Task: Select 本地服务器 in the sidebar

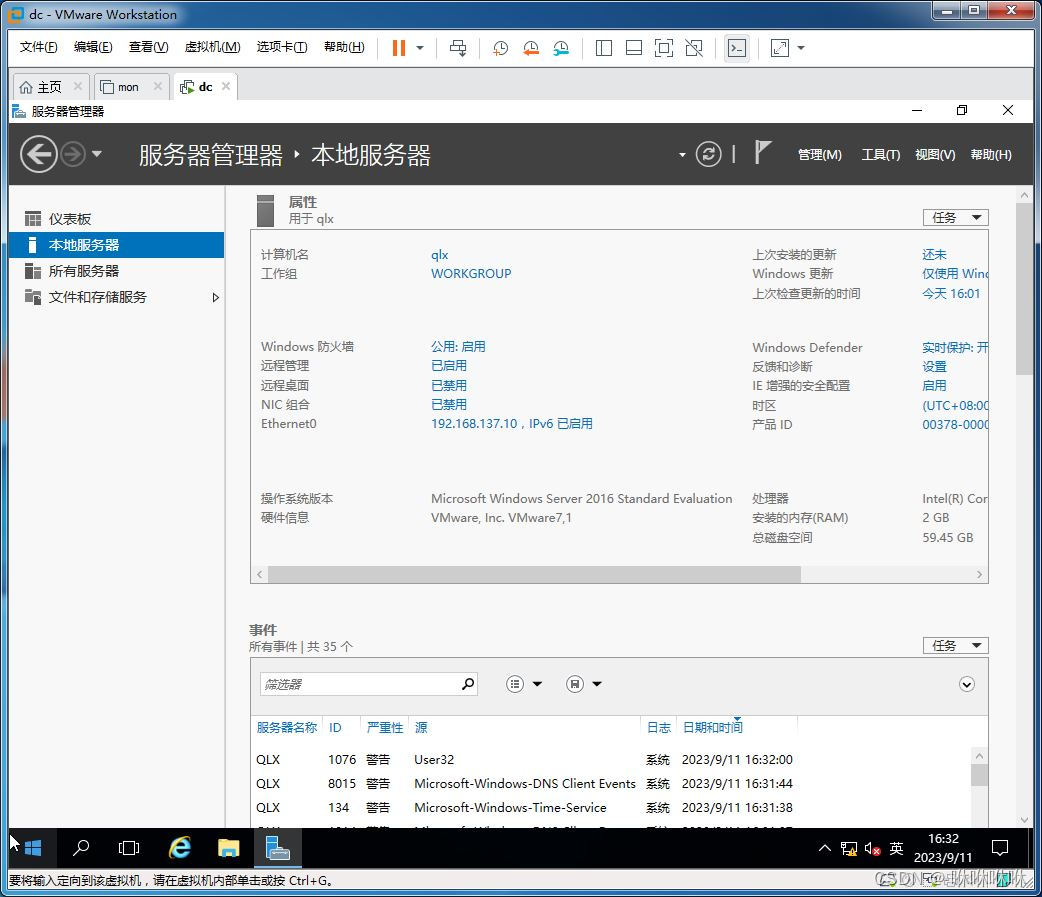Action: pyautogui.click(x=116, y=245)
